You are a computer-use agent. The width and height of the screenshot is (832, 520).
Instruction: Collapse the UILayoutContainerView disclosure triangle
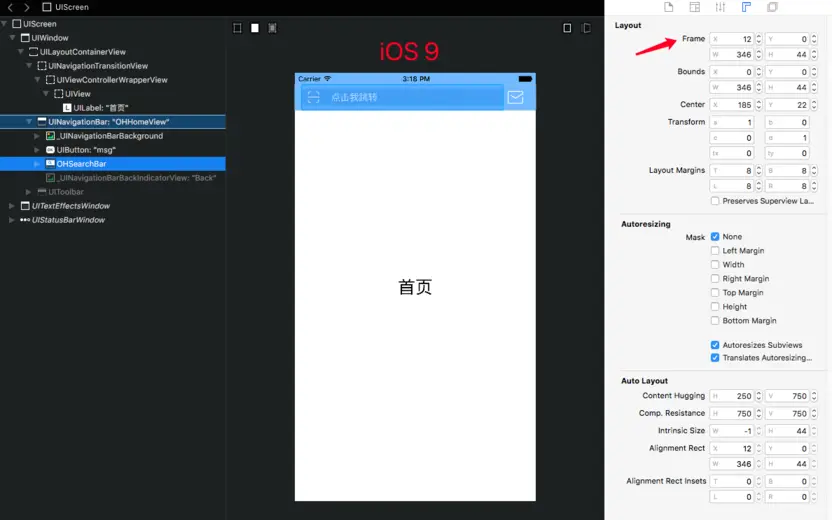(x=21, y=52)
